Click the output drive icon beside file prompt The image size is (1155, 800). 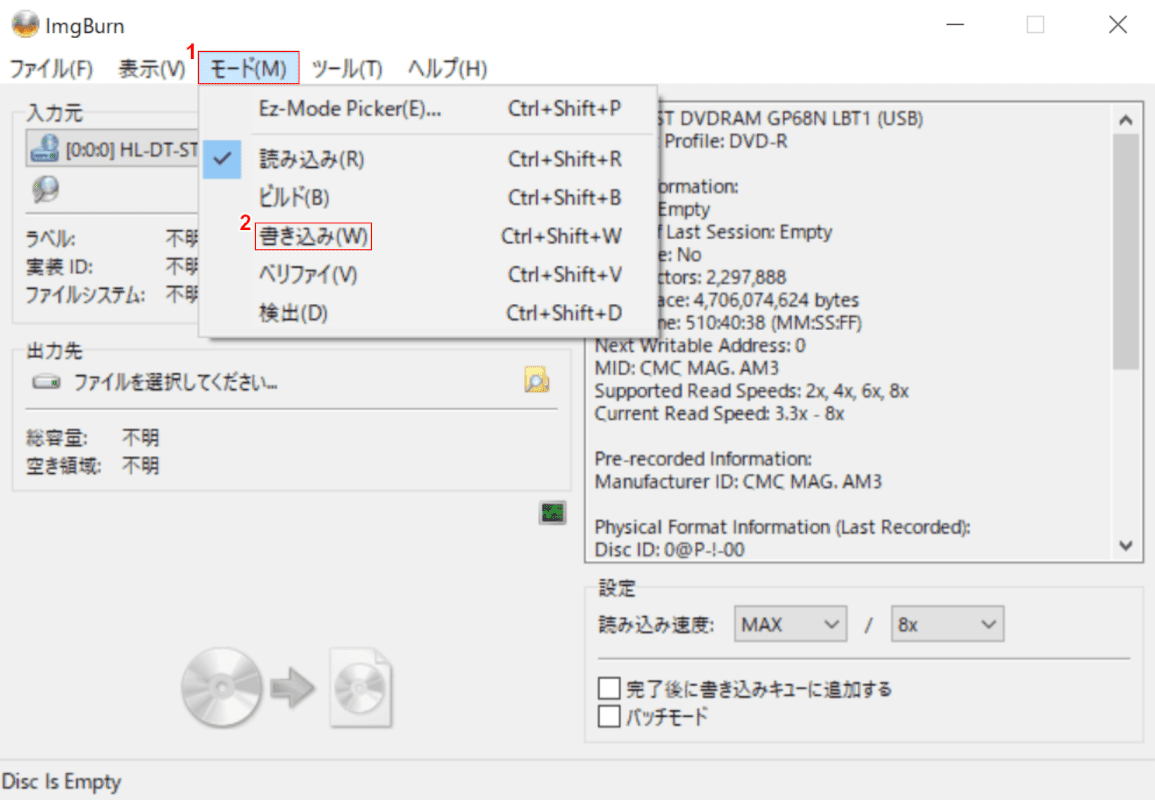[x=46, y=382]
